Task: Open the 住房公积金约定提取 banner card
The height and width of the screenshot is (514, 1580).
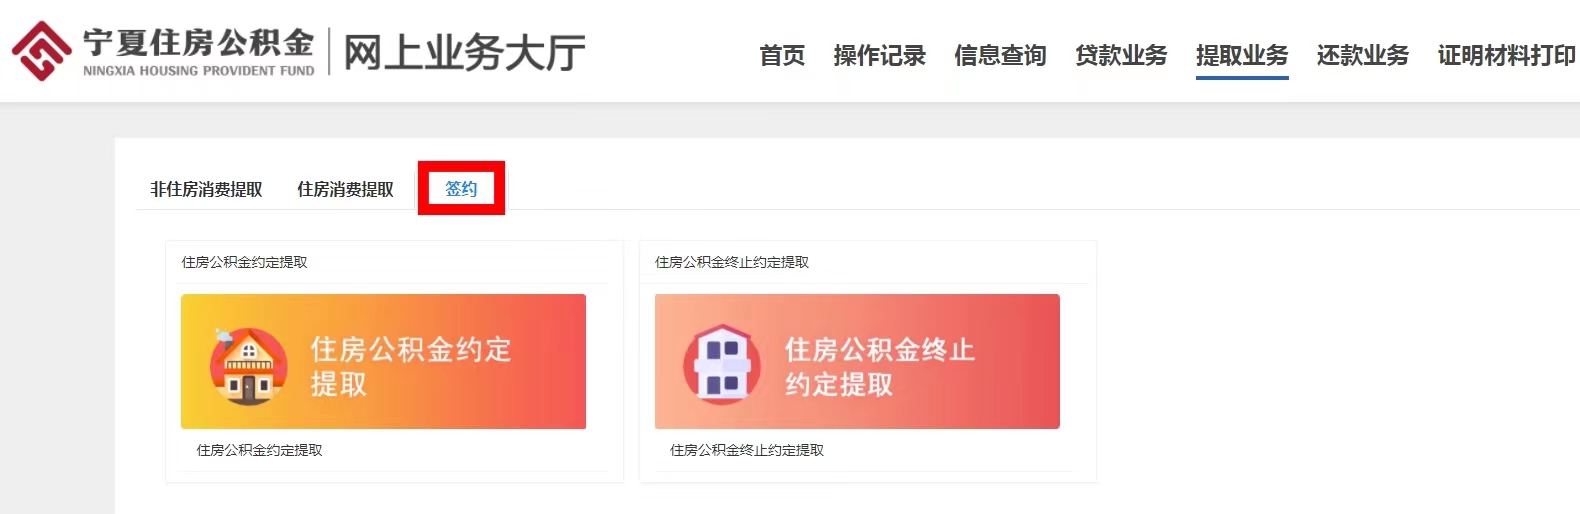Action: tap(383, 362)
